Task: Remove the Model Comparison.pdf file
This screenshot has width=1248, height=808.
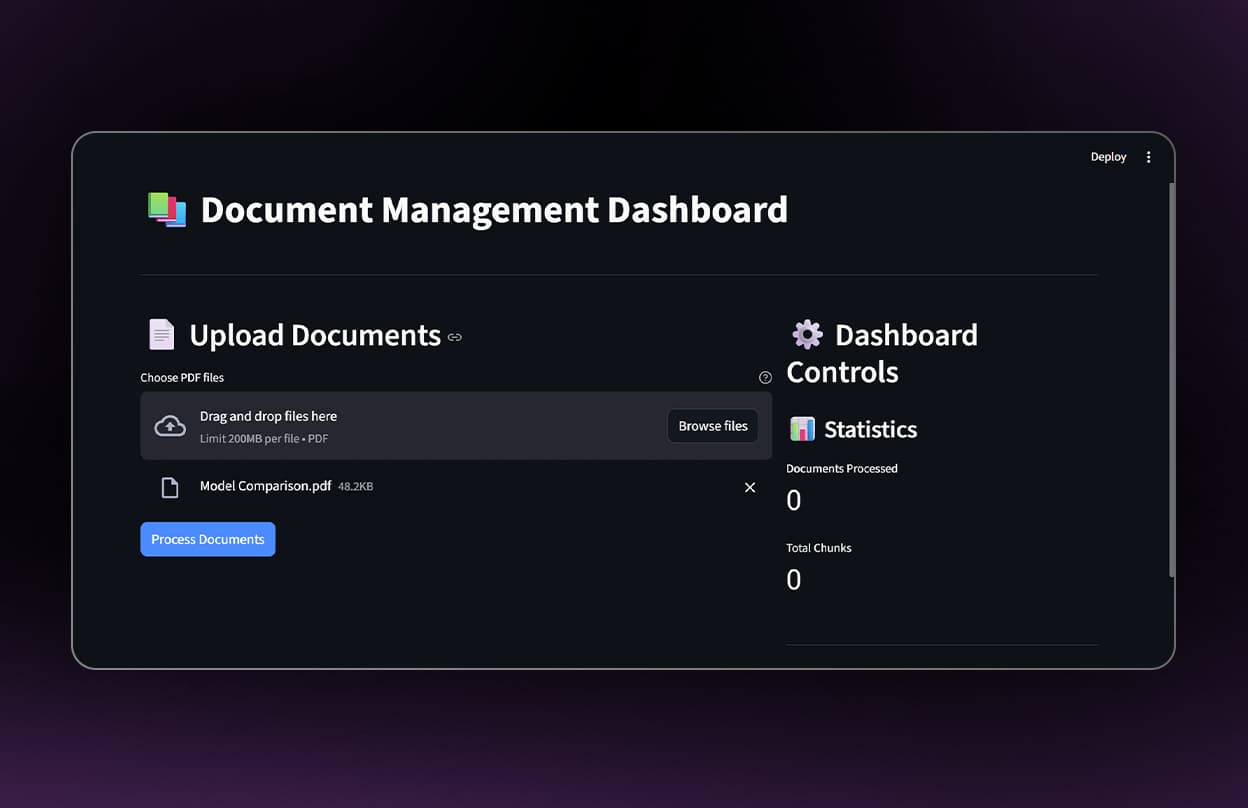Action: (750, 487)
